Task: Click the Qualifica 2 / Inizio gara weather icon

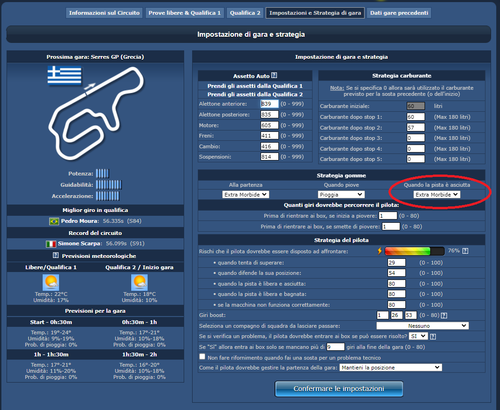Action: (x=139, y=282)
